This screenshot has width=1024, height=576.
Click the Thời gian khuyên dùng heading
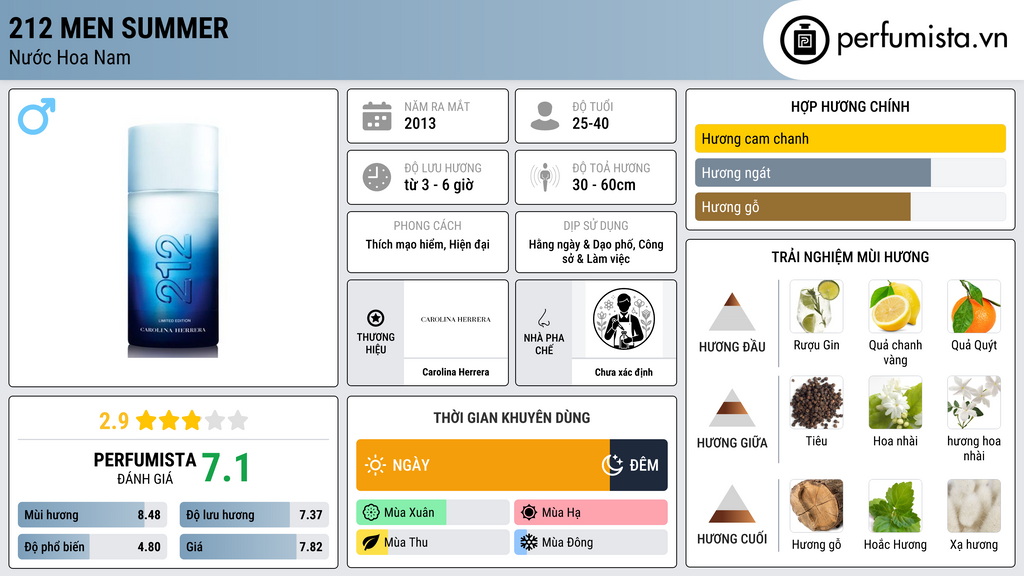click(x=512, y=418)
